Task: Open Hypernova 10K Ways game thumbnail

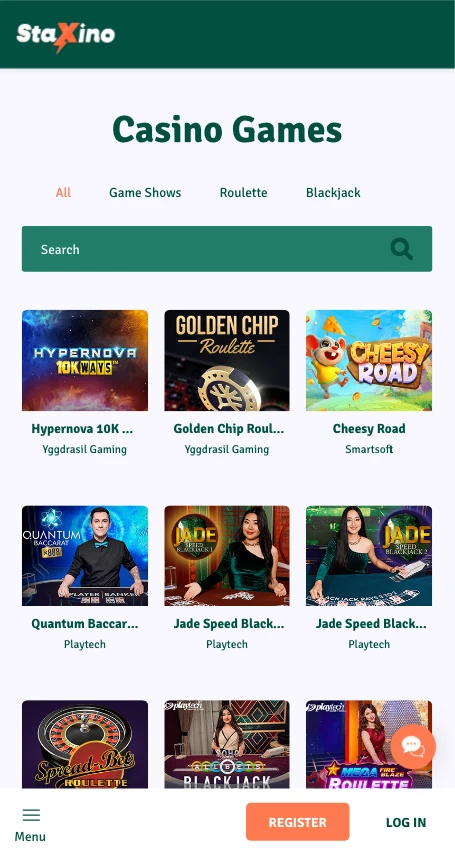Action: pyautogui.click(x=85, y=360)
